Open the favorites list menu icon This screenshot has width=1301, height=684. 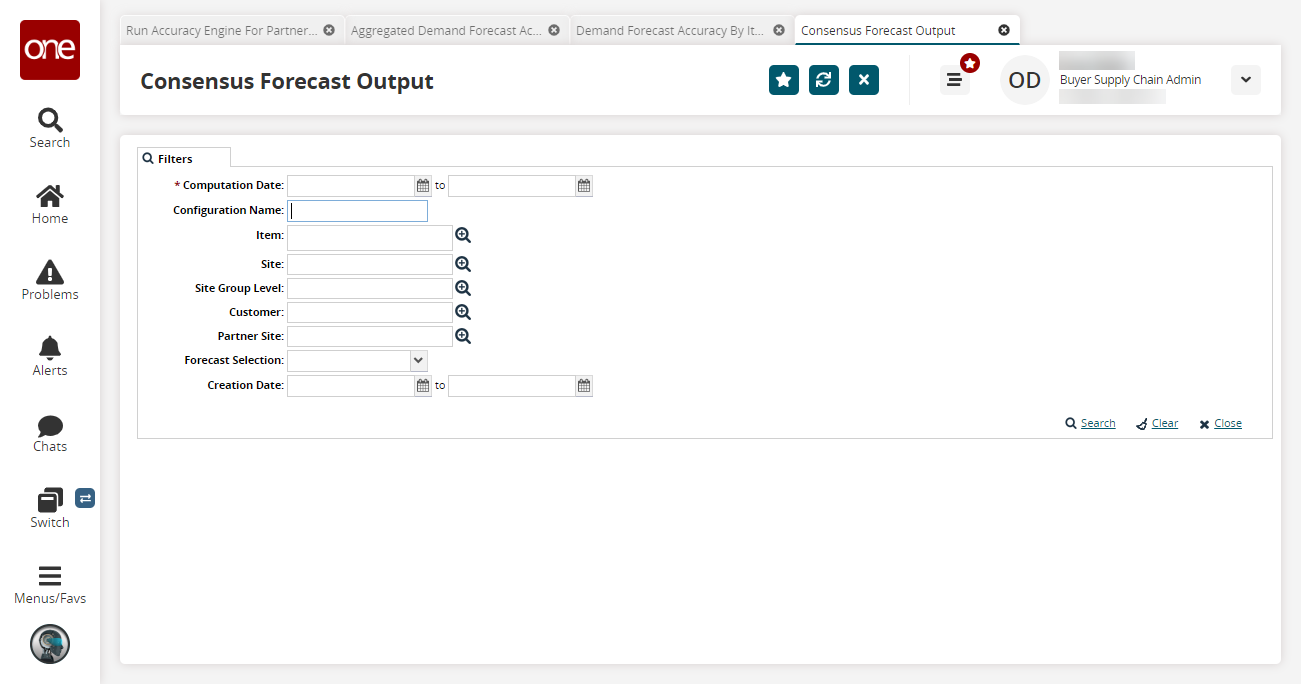(954, 80)
